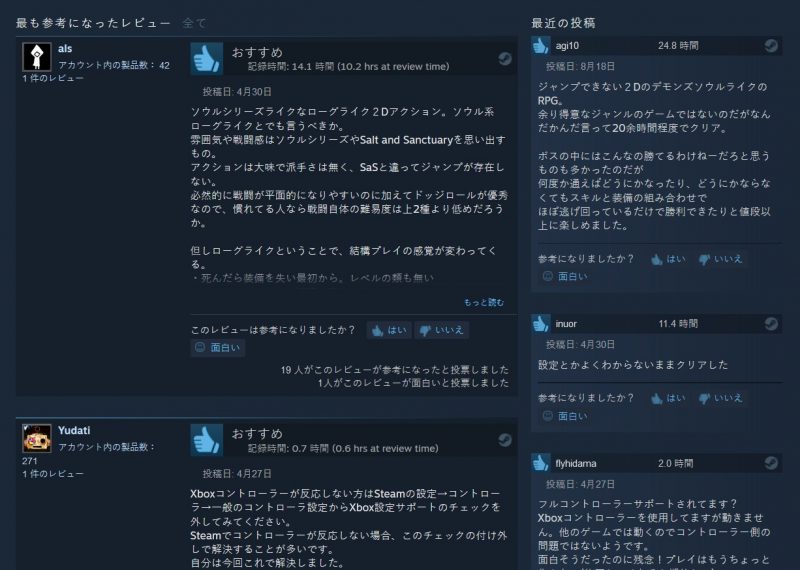Open the Yudati user profile link
This screenshot has width=800, height=570.
tap(74, 430)
